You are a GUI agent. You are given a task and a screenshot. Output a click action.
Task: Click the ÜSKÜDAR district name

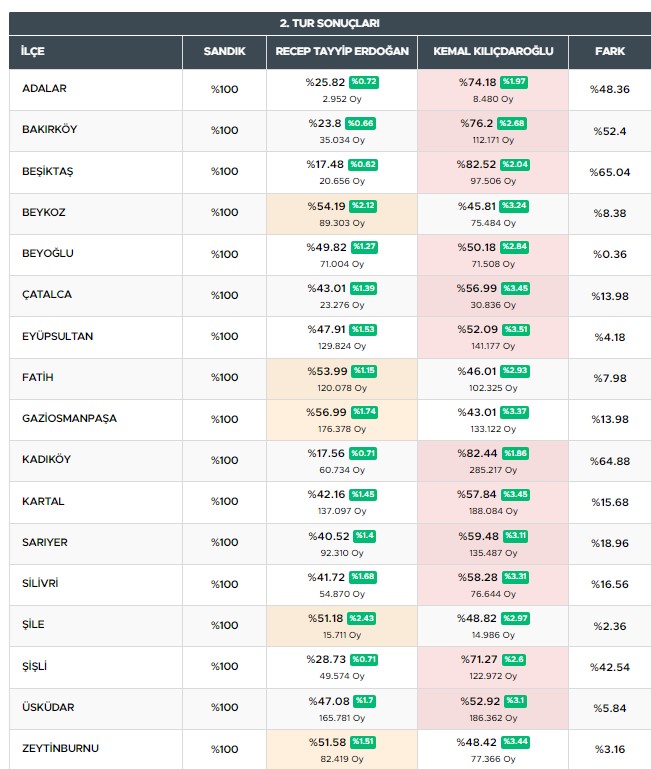49,707
